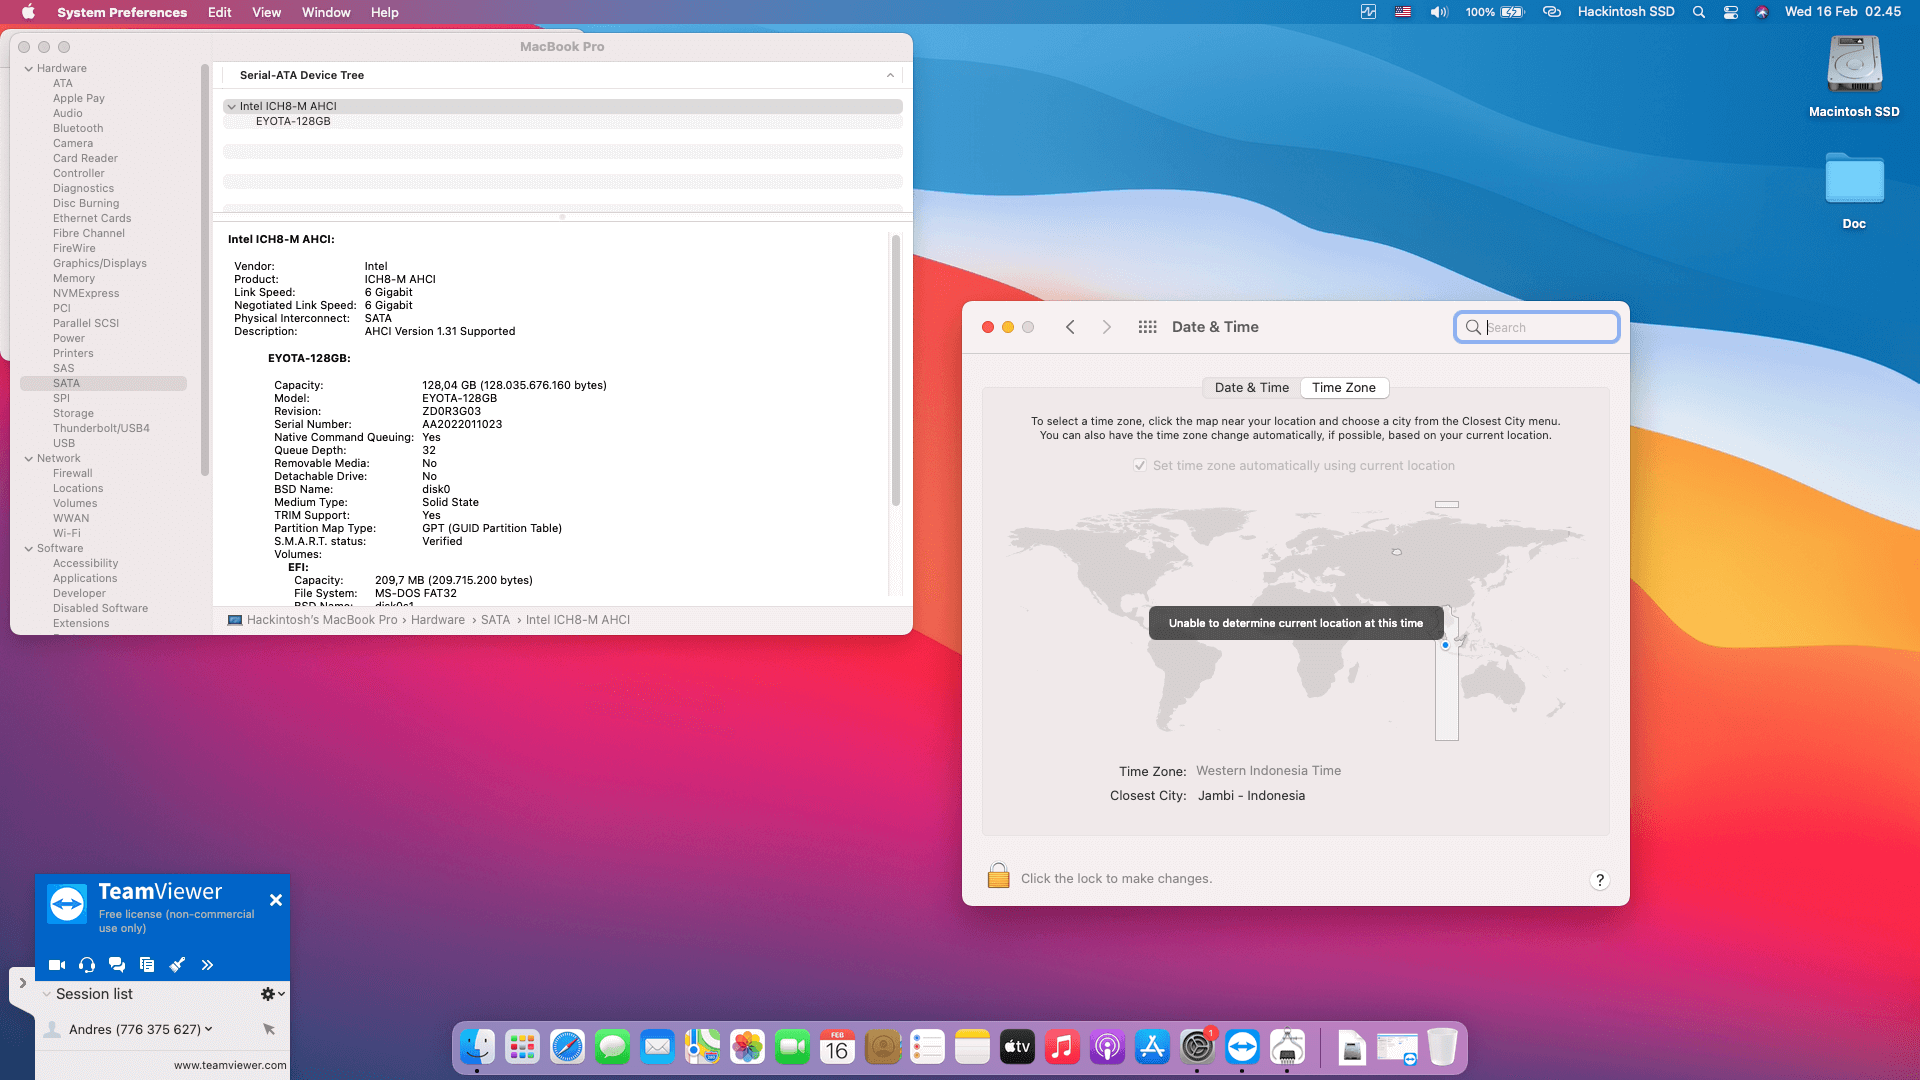
Task: Select the Time Zone tab
Action: click(x=1344, y=388)
